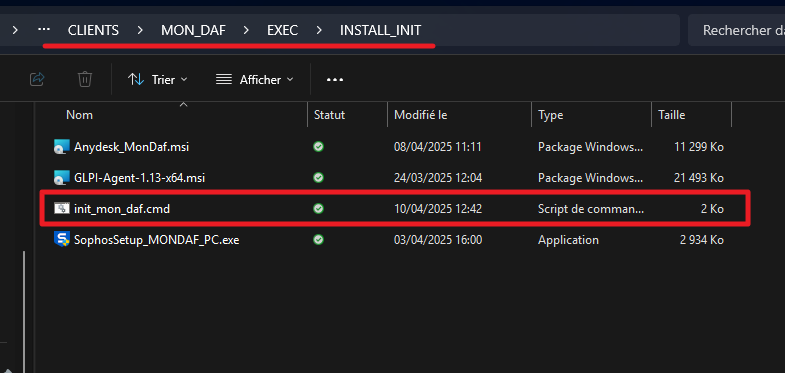This screenshot has height=373, width=785.
Task: Expand chevron between EXEC and INSTALL_INIT
Action: click(319, 31)
